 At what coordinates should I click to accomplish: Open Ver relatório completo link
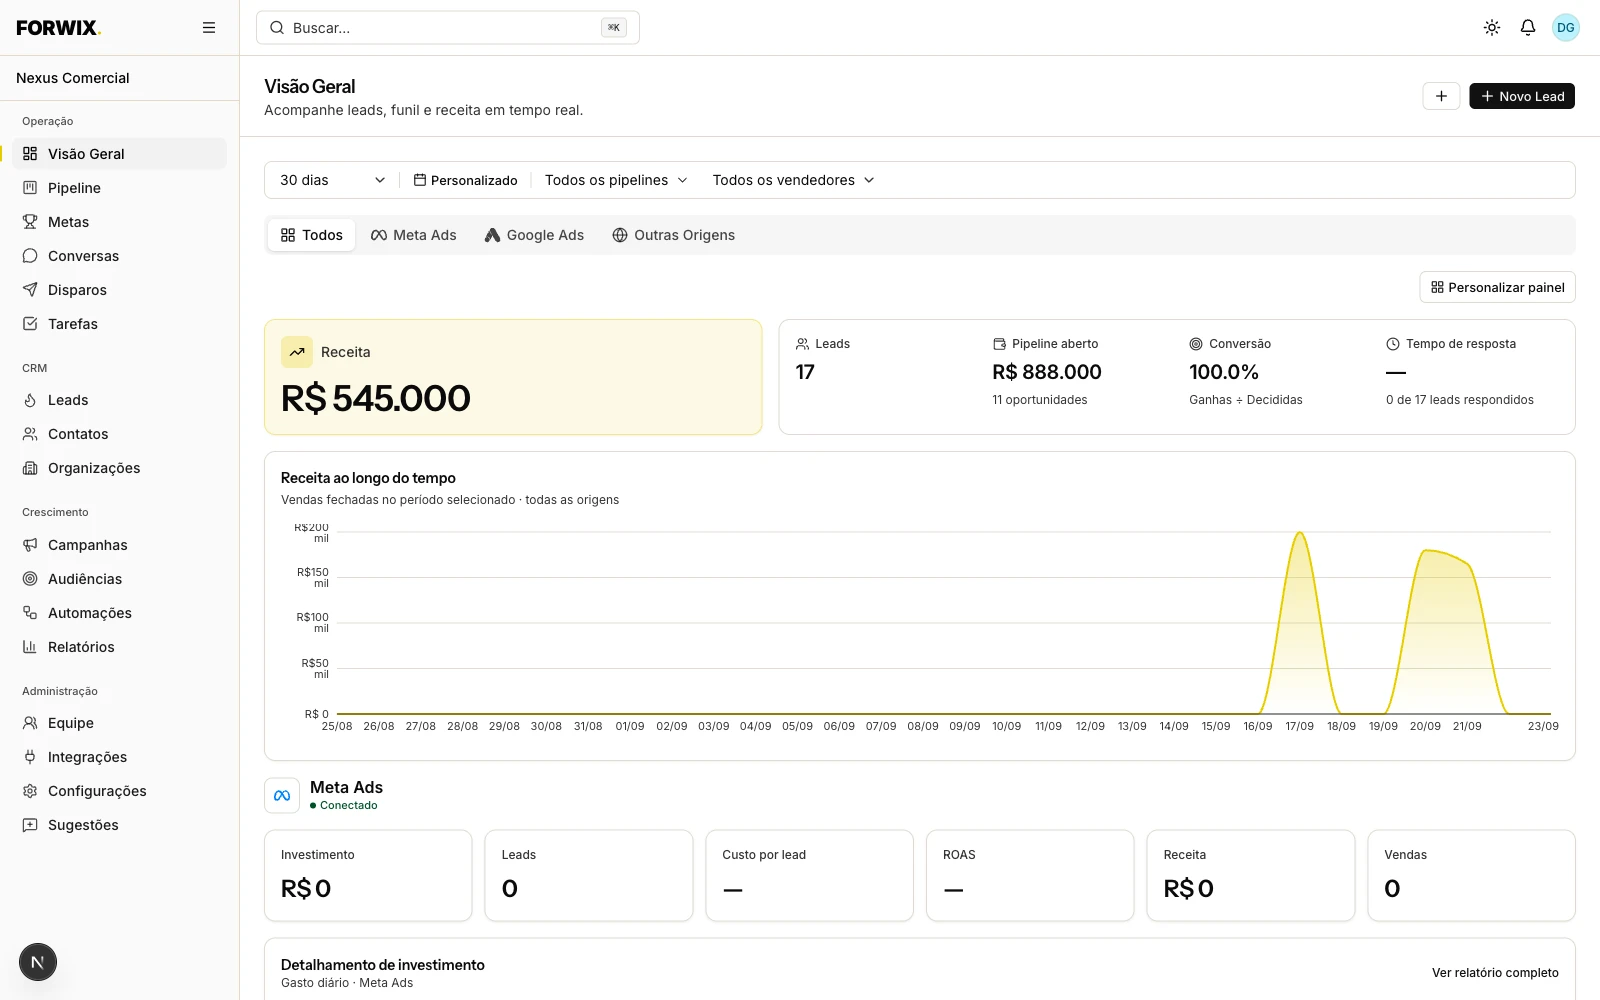pos(1495,973)
